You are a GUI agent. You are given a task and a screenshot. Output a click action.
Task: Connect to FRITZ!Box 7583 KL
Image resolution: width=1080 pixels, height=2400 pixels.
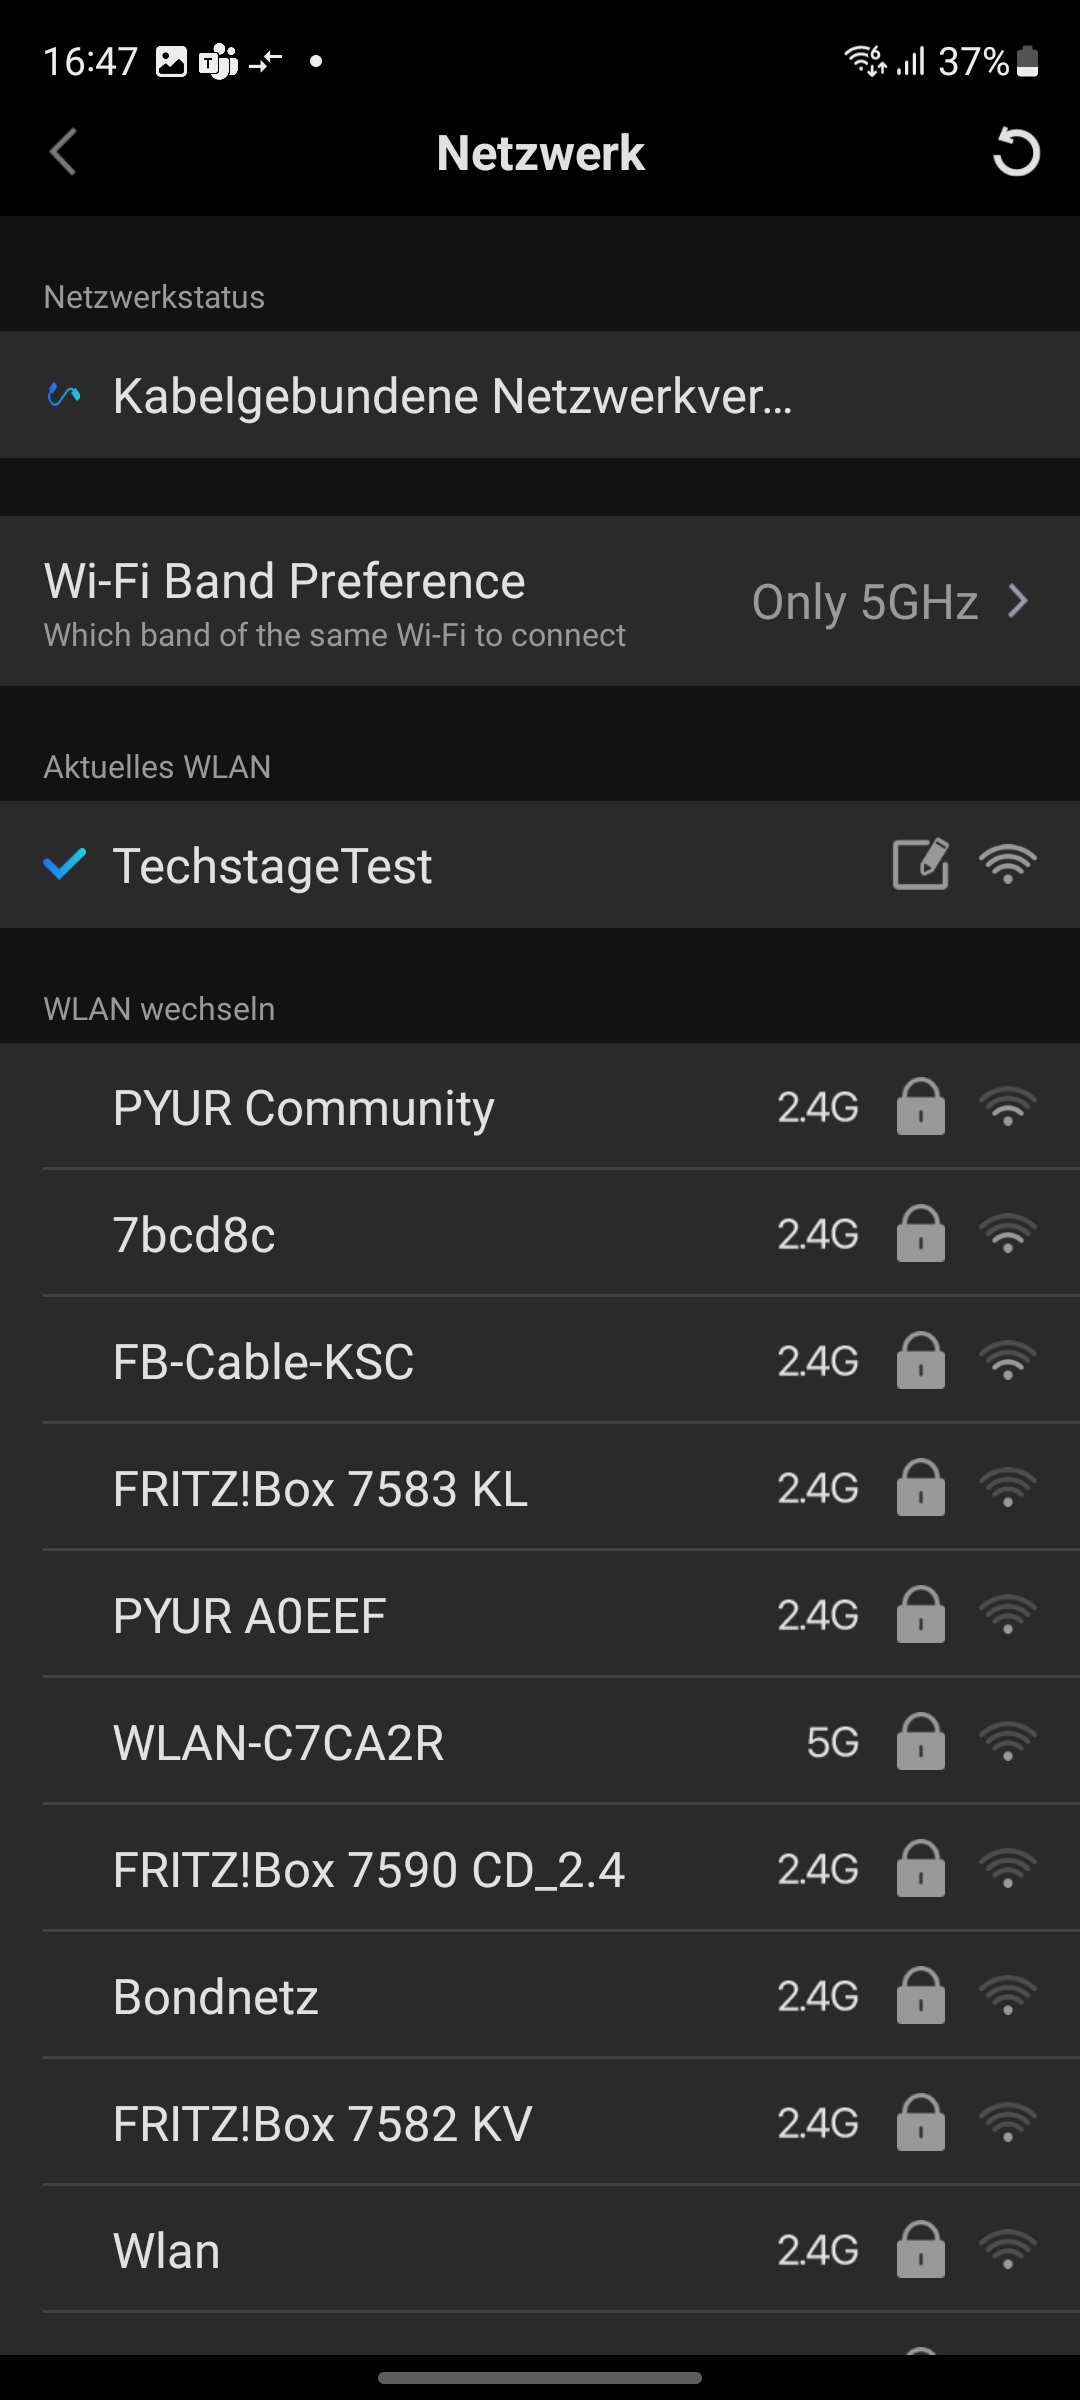click(x=320, y=1489)
